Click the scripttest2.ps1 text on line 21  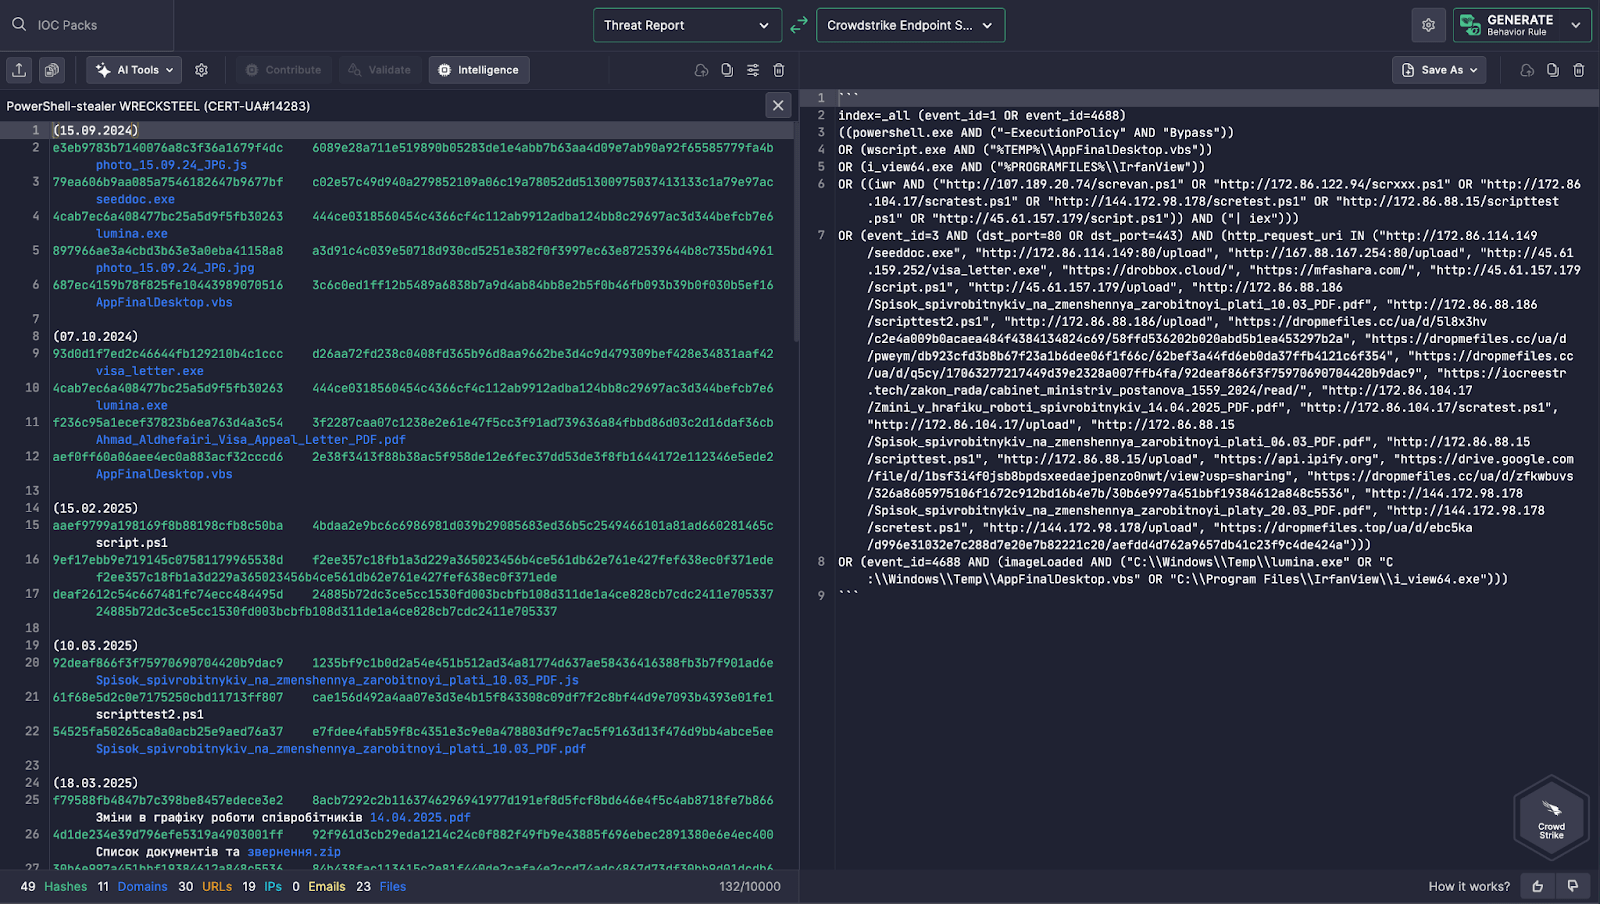(x=150, y=714)
